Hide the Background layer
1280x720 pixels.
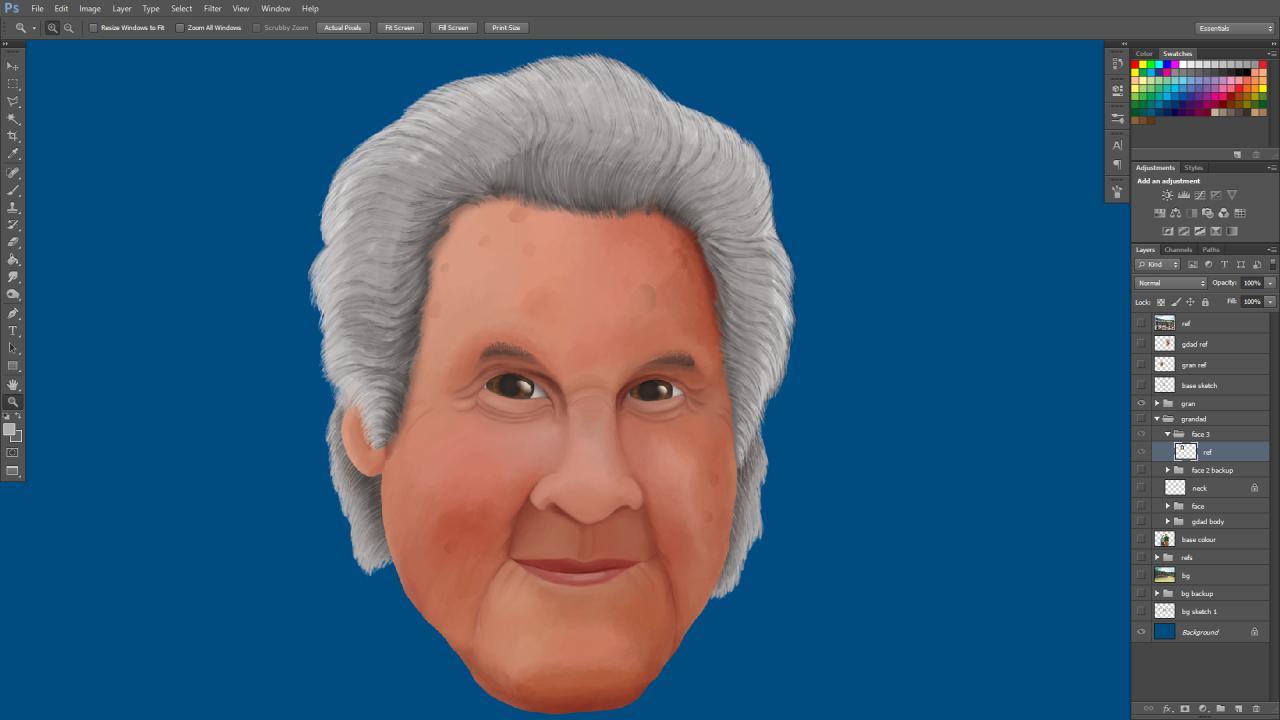click(1141, 632)
